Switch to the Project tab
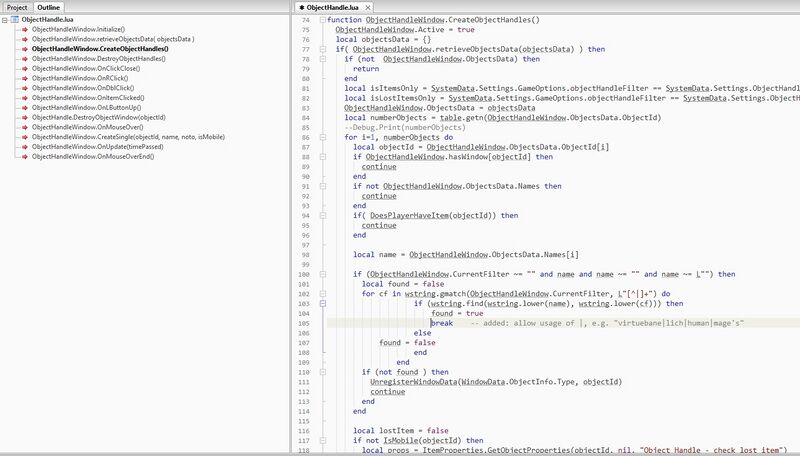The image size is (800, 456). (17, 8)
